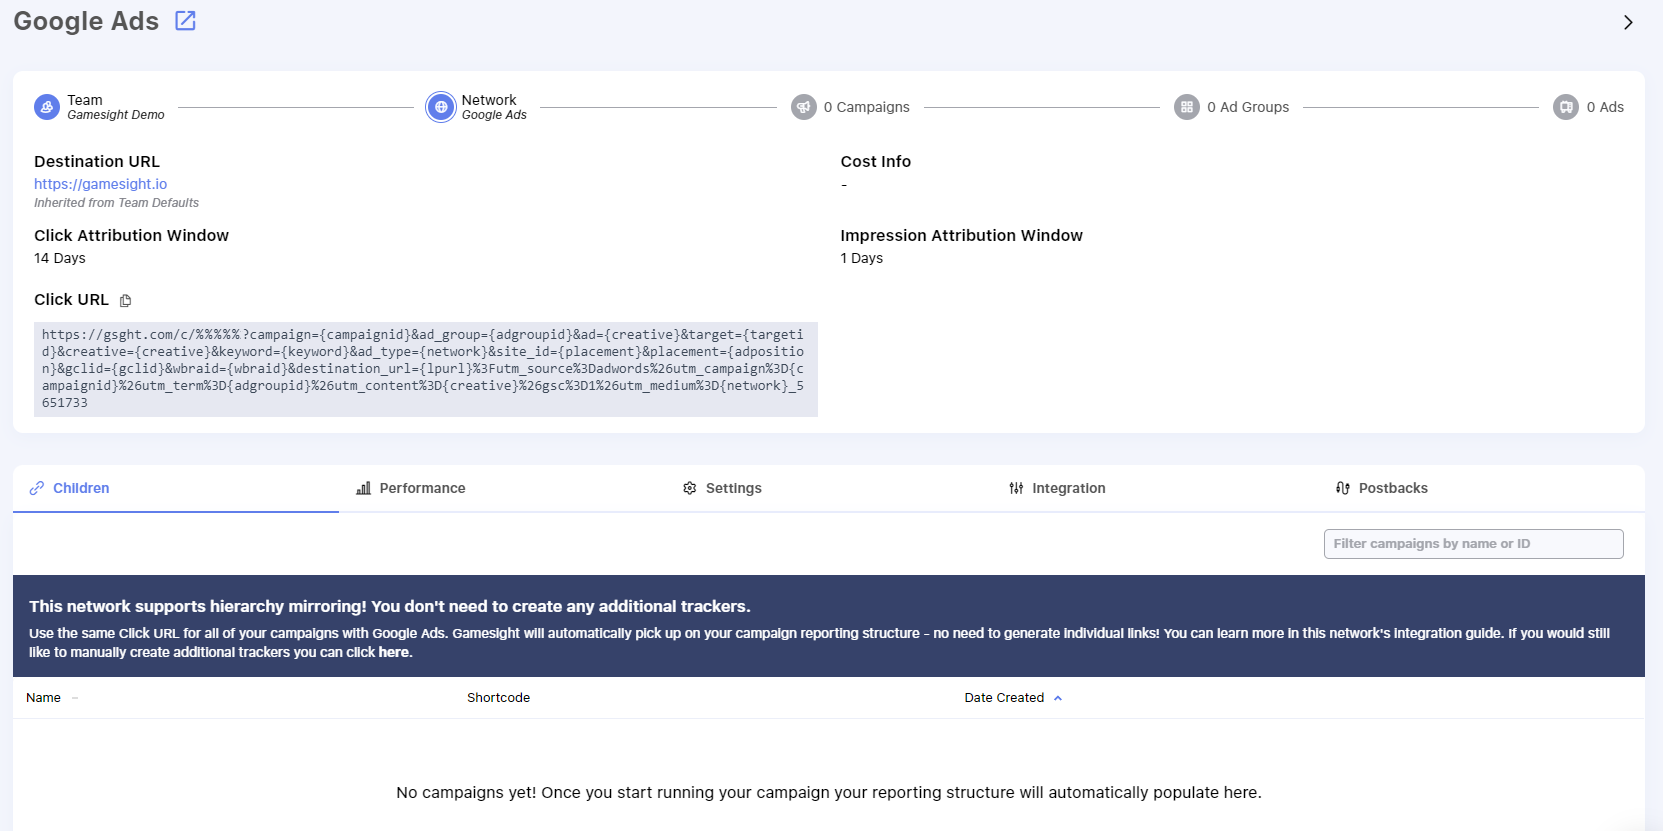Click the Ad Groups grid icon
The image size is (1663, 831).
click(x=1187, y=107)
